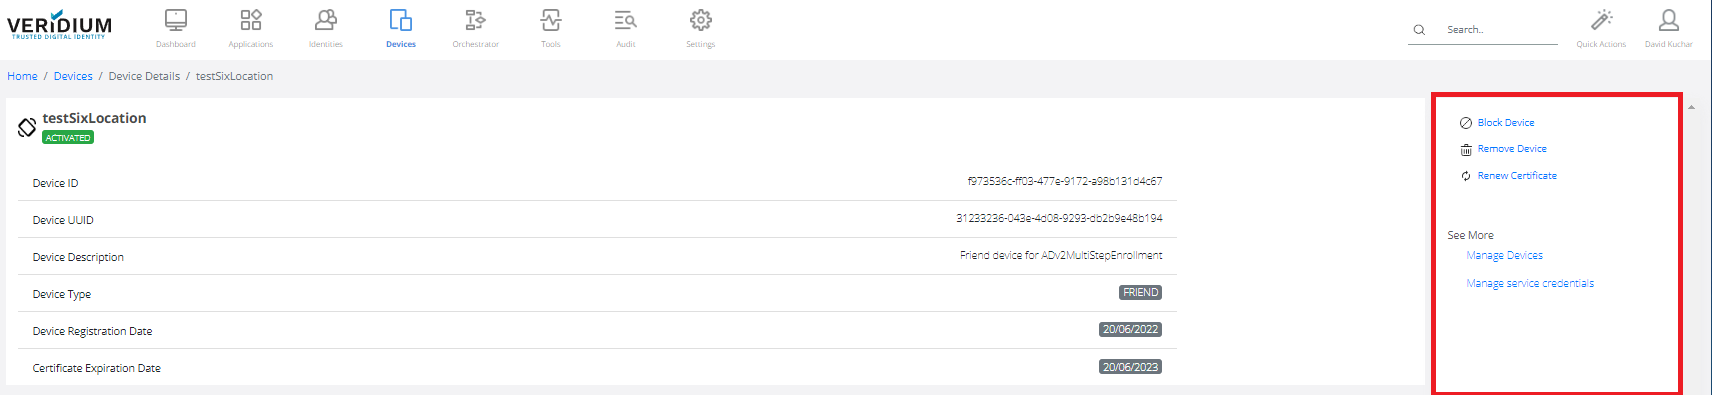Open the Manage Devices link
This screenshot has width=1712, height=395.
tap(1504, 256)
